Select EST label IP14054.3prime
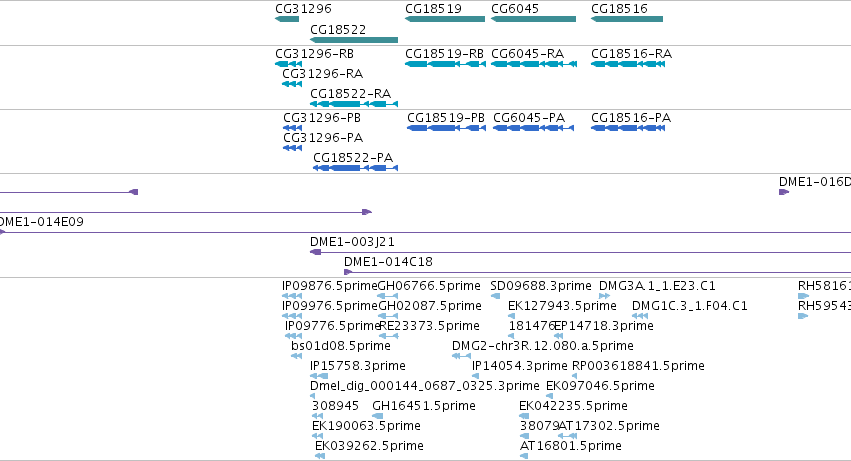The width and height of the screenshot is (851, 461). [520, 367]
